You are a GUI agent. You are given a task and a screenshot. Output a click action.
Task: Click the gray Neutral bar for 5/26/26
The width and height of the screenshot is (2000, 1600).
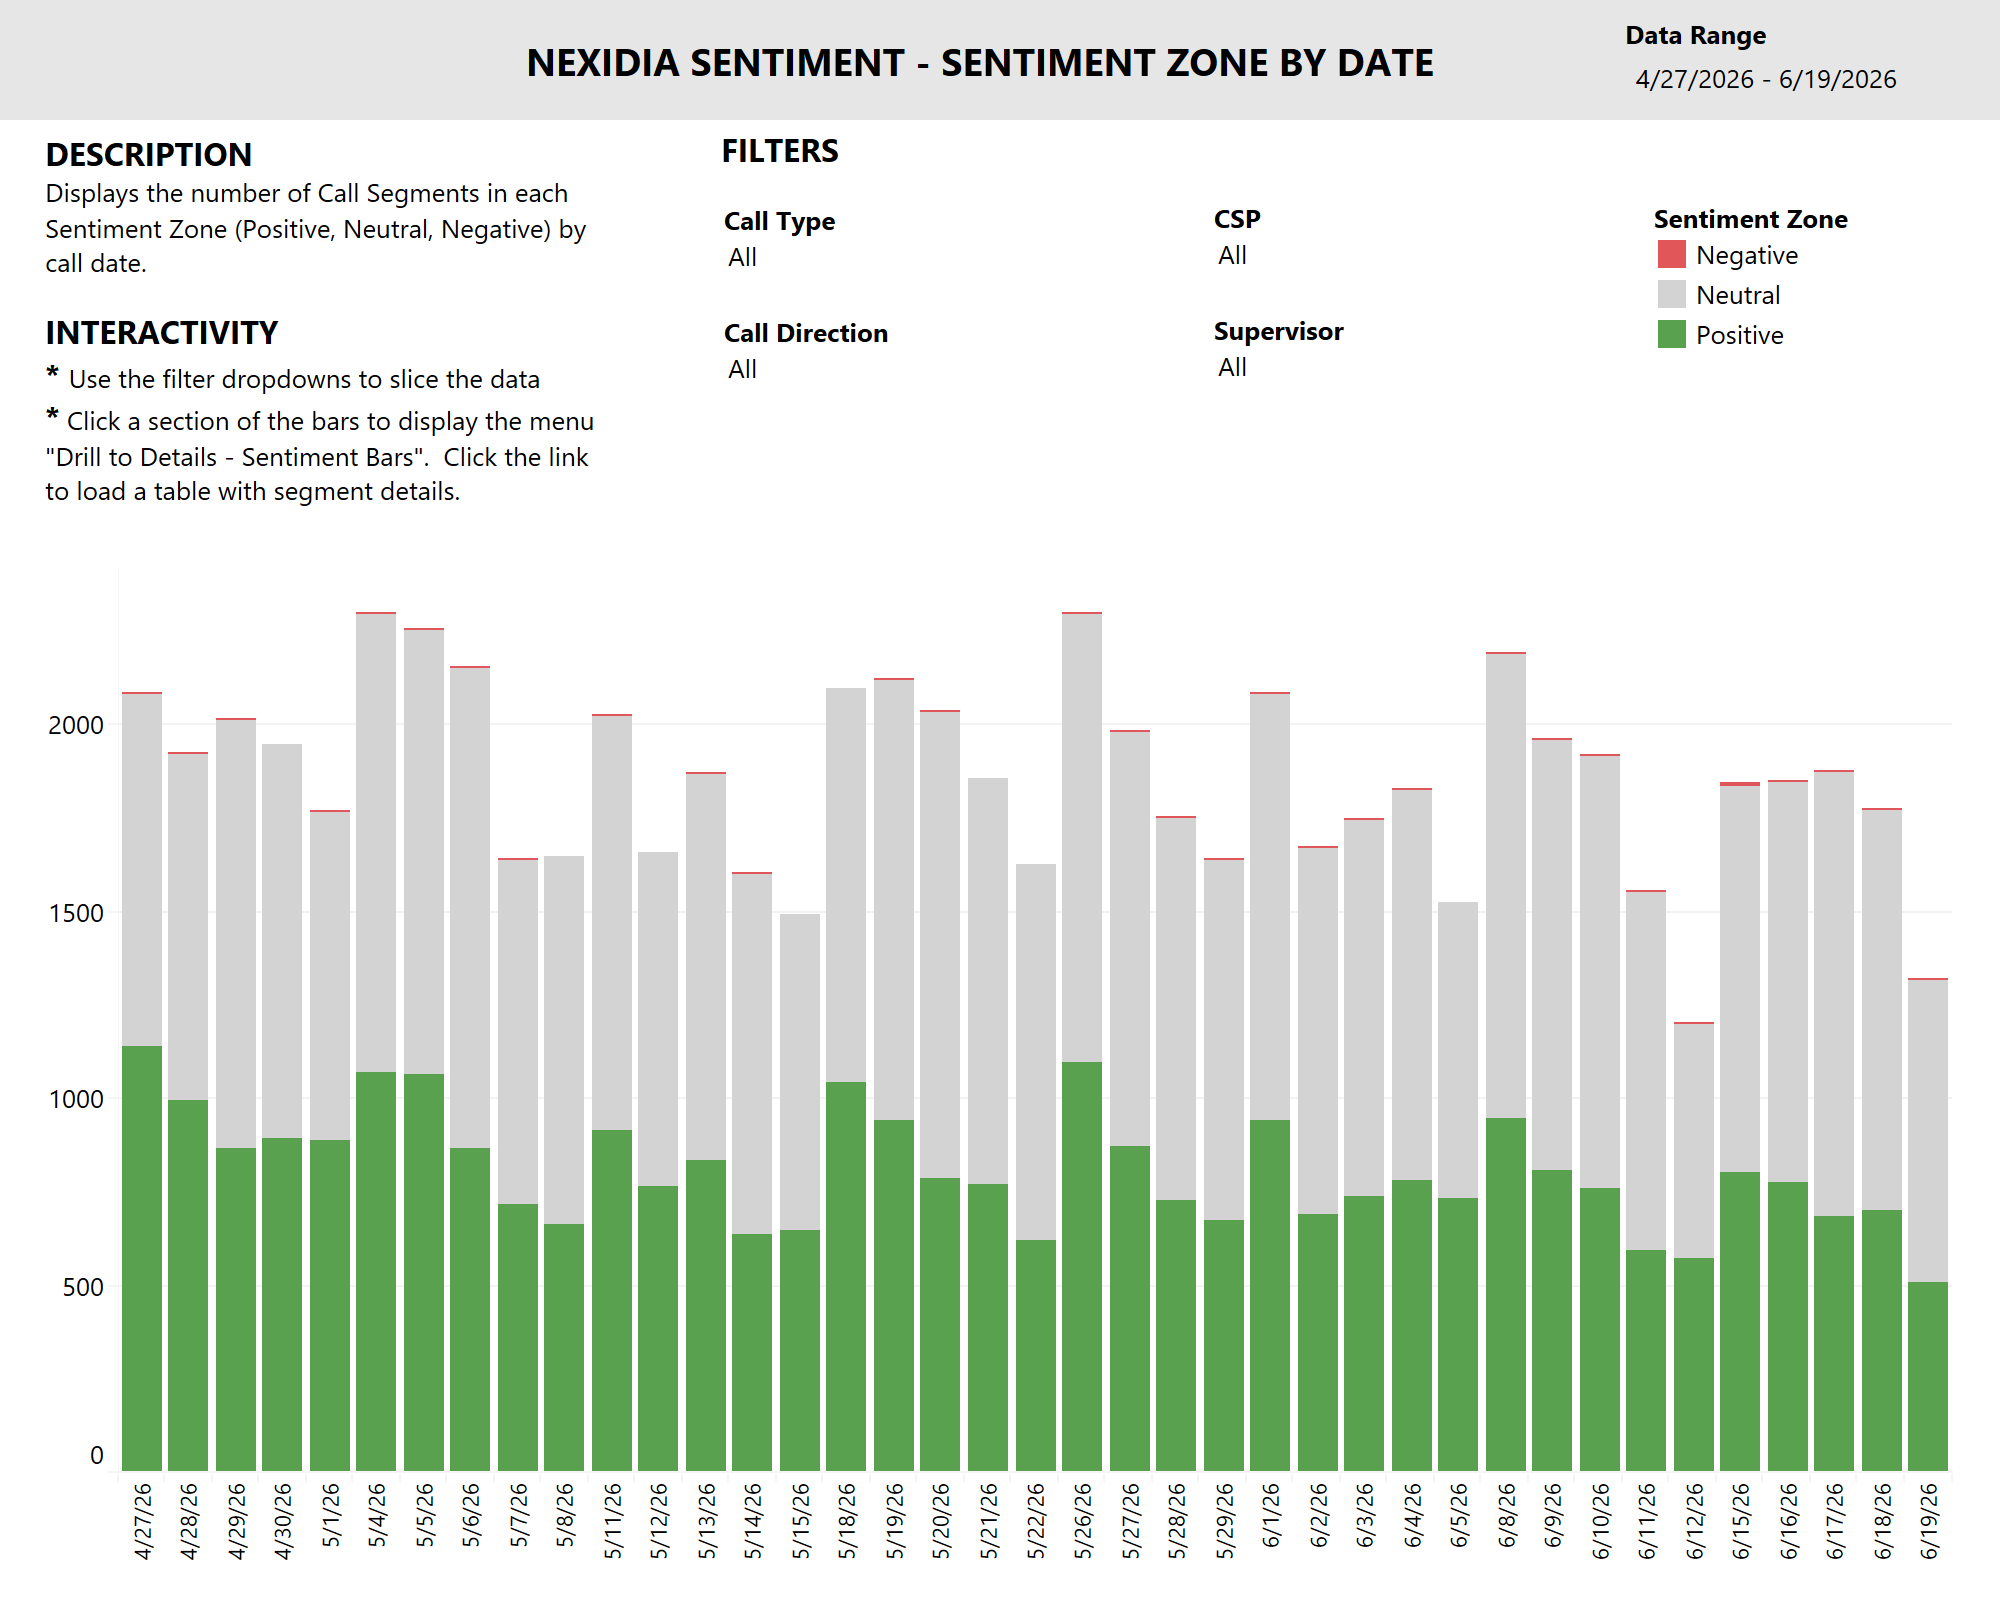[x=1082, y=838]
